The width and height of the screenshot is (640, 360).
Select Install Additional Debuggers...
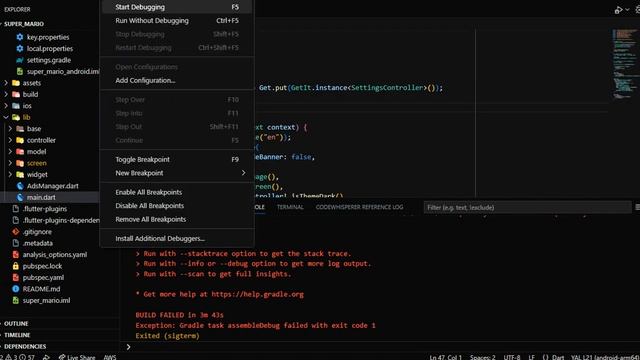point(177,238)
